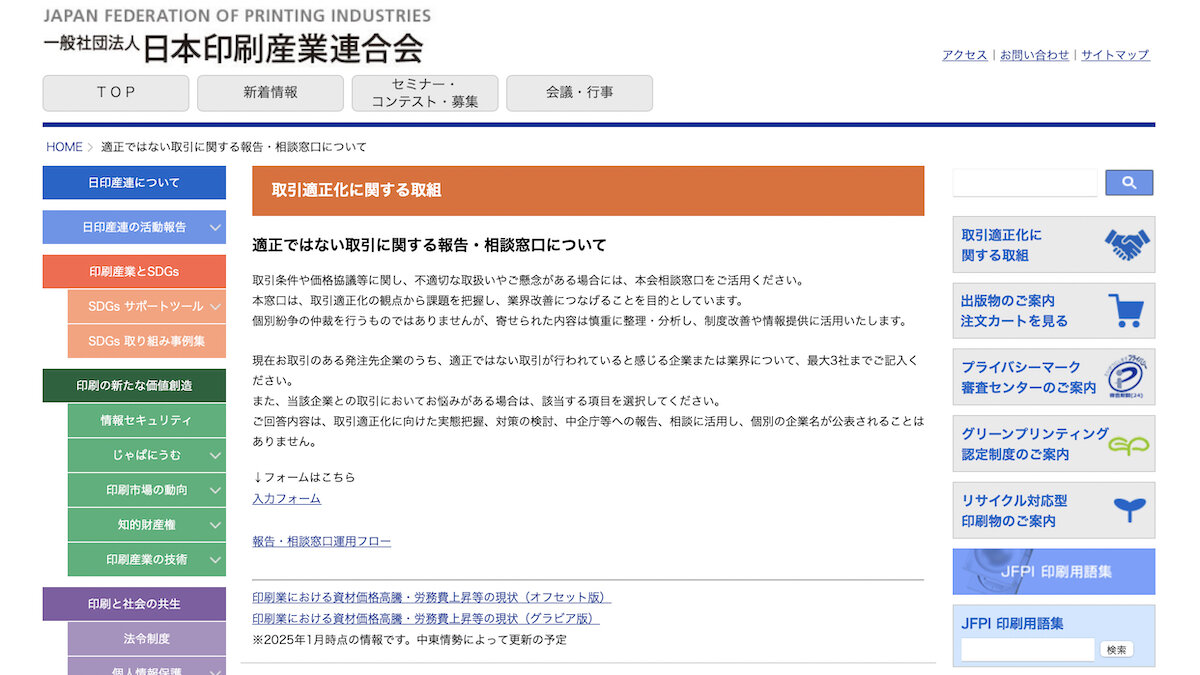Viewport: 1200px width, 675px height.
Task: Click the handshake icon banner
Action: pos(1126,245)
